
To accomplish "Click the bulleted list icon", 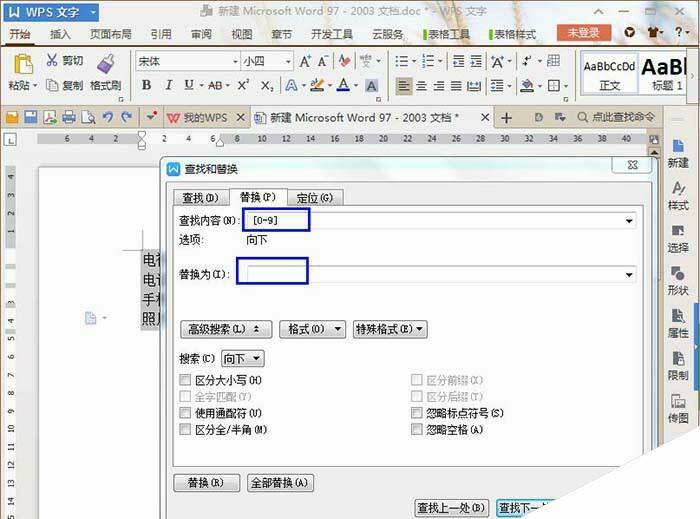I will [x=402, y=61].
